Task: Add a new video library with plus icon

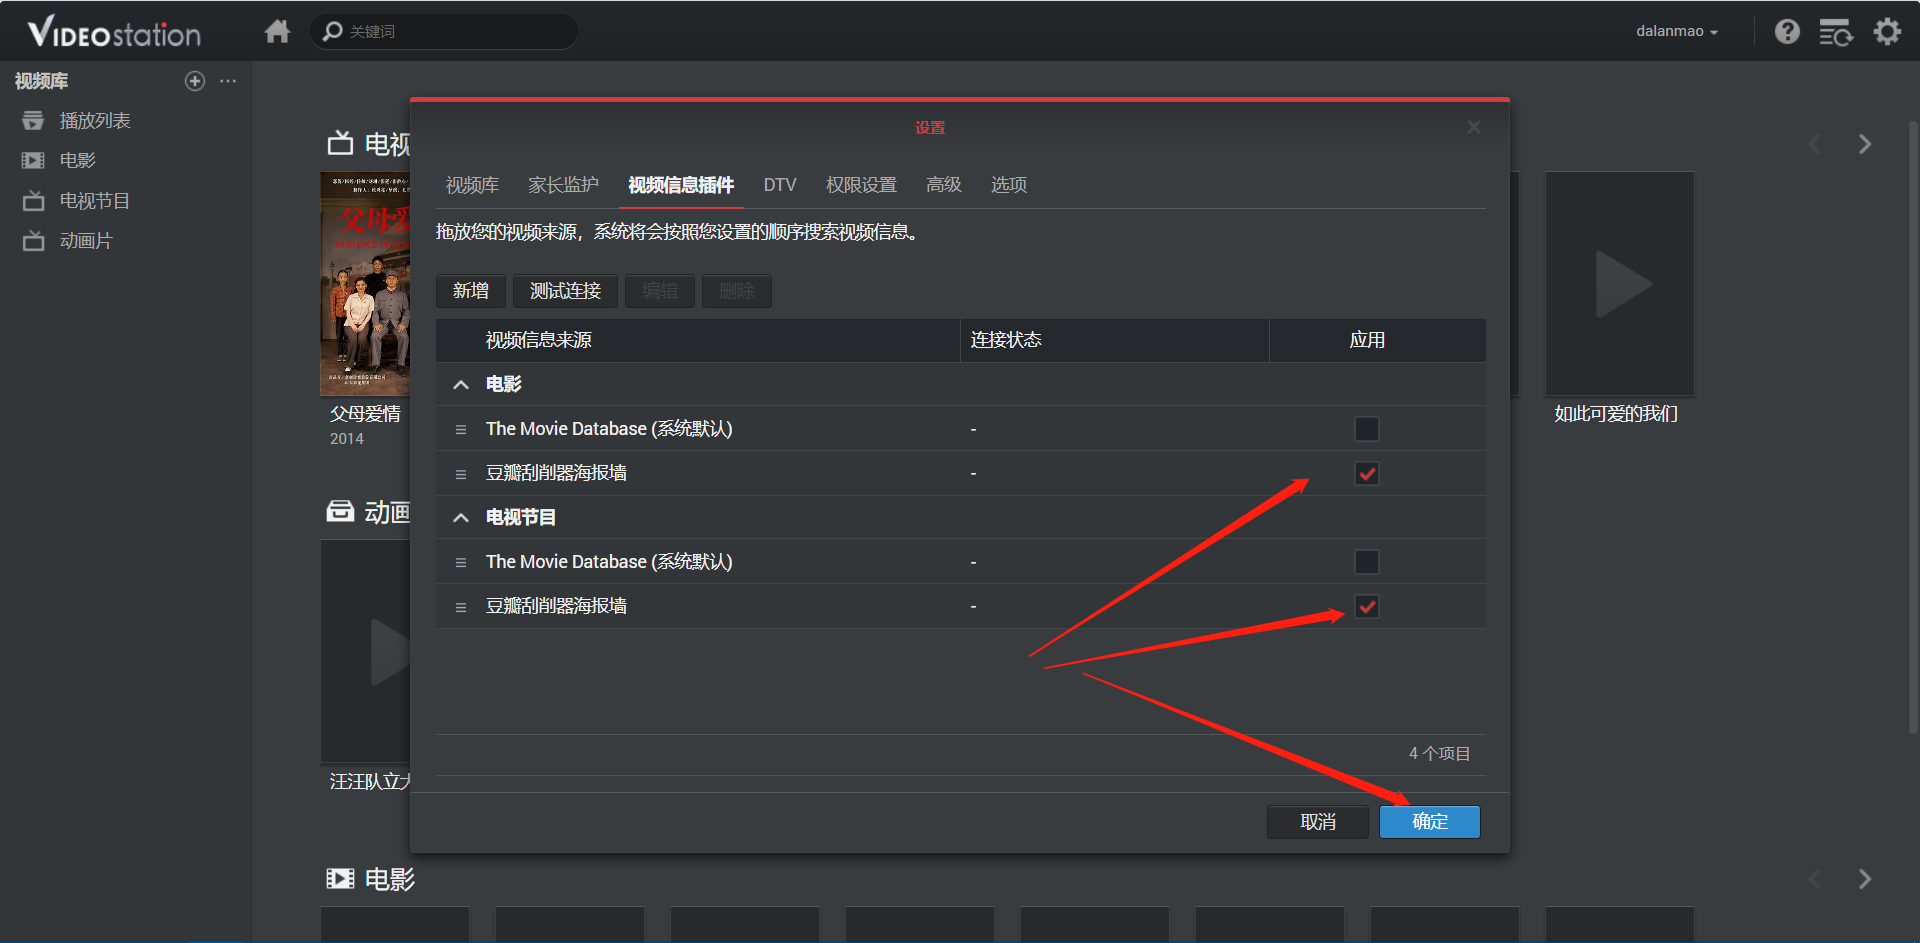Action: [x=195, y=81]
